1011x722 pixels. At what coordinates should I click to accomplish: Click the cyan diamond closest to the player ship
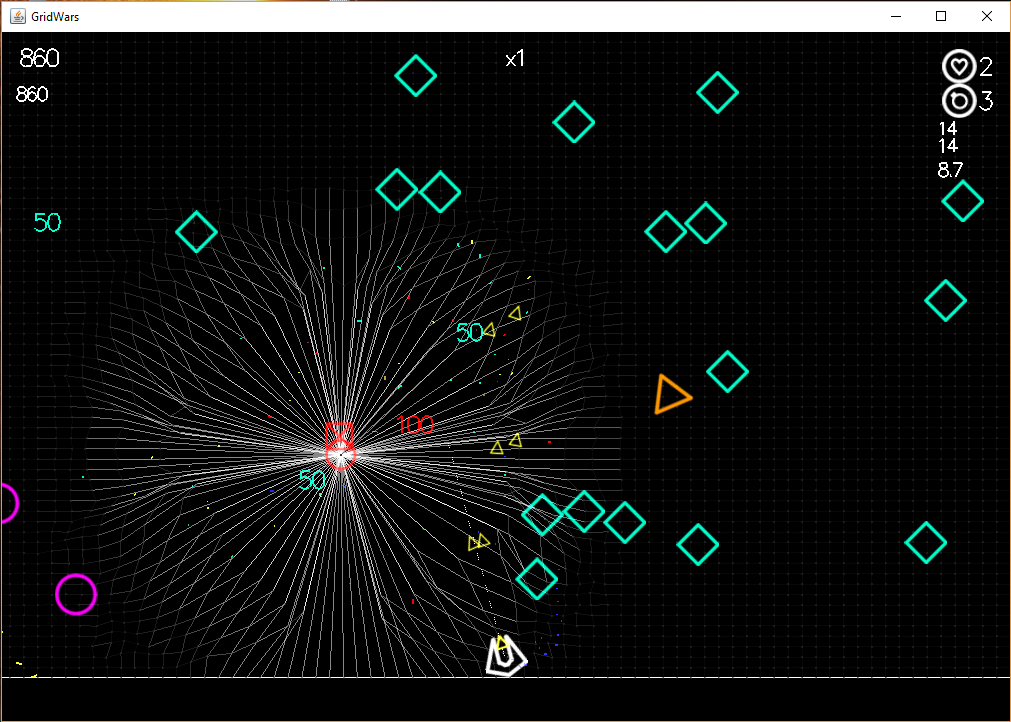point(536,579)
